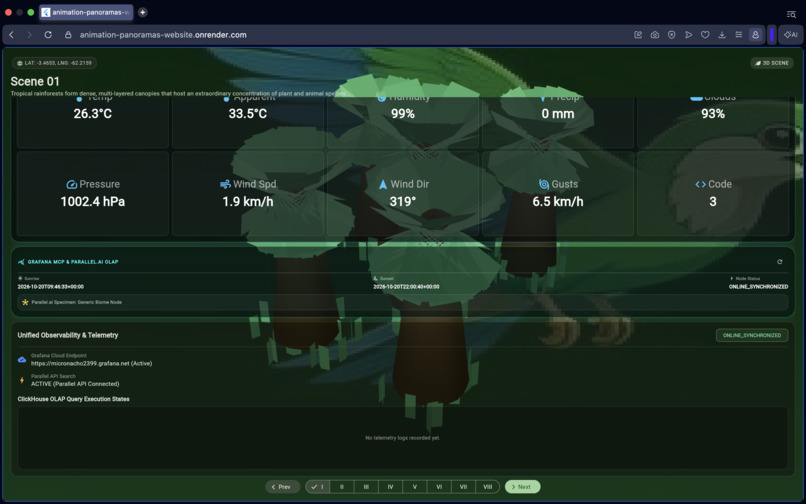Click the purple sidebar strip button
806x504 pixels.
(x=772, y=35)
